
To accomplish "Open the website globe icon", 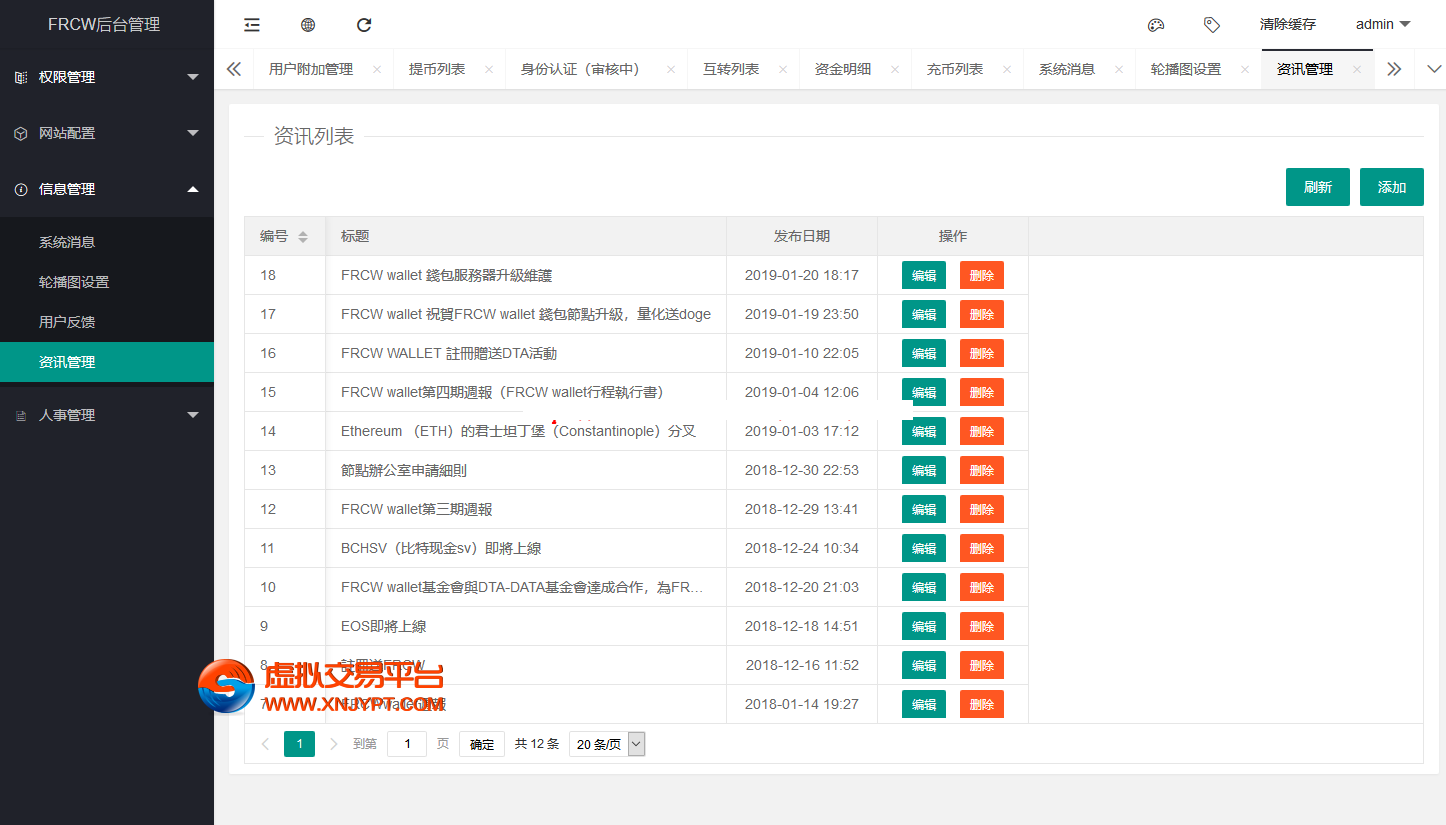I will [308, 25].
